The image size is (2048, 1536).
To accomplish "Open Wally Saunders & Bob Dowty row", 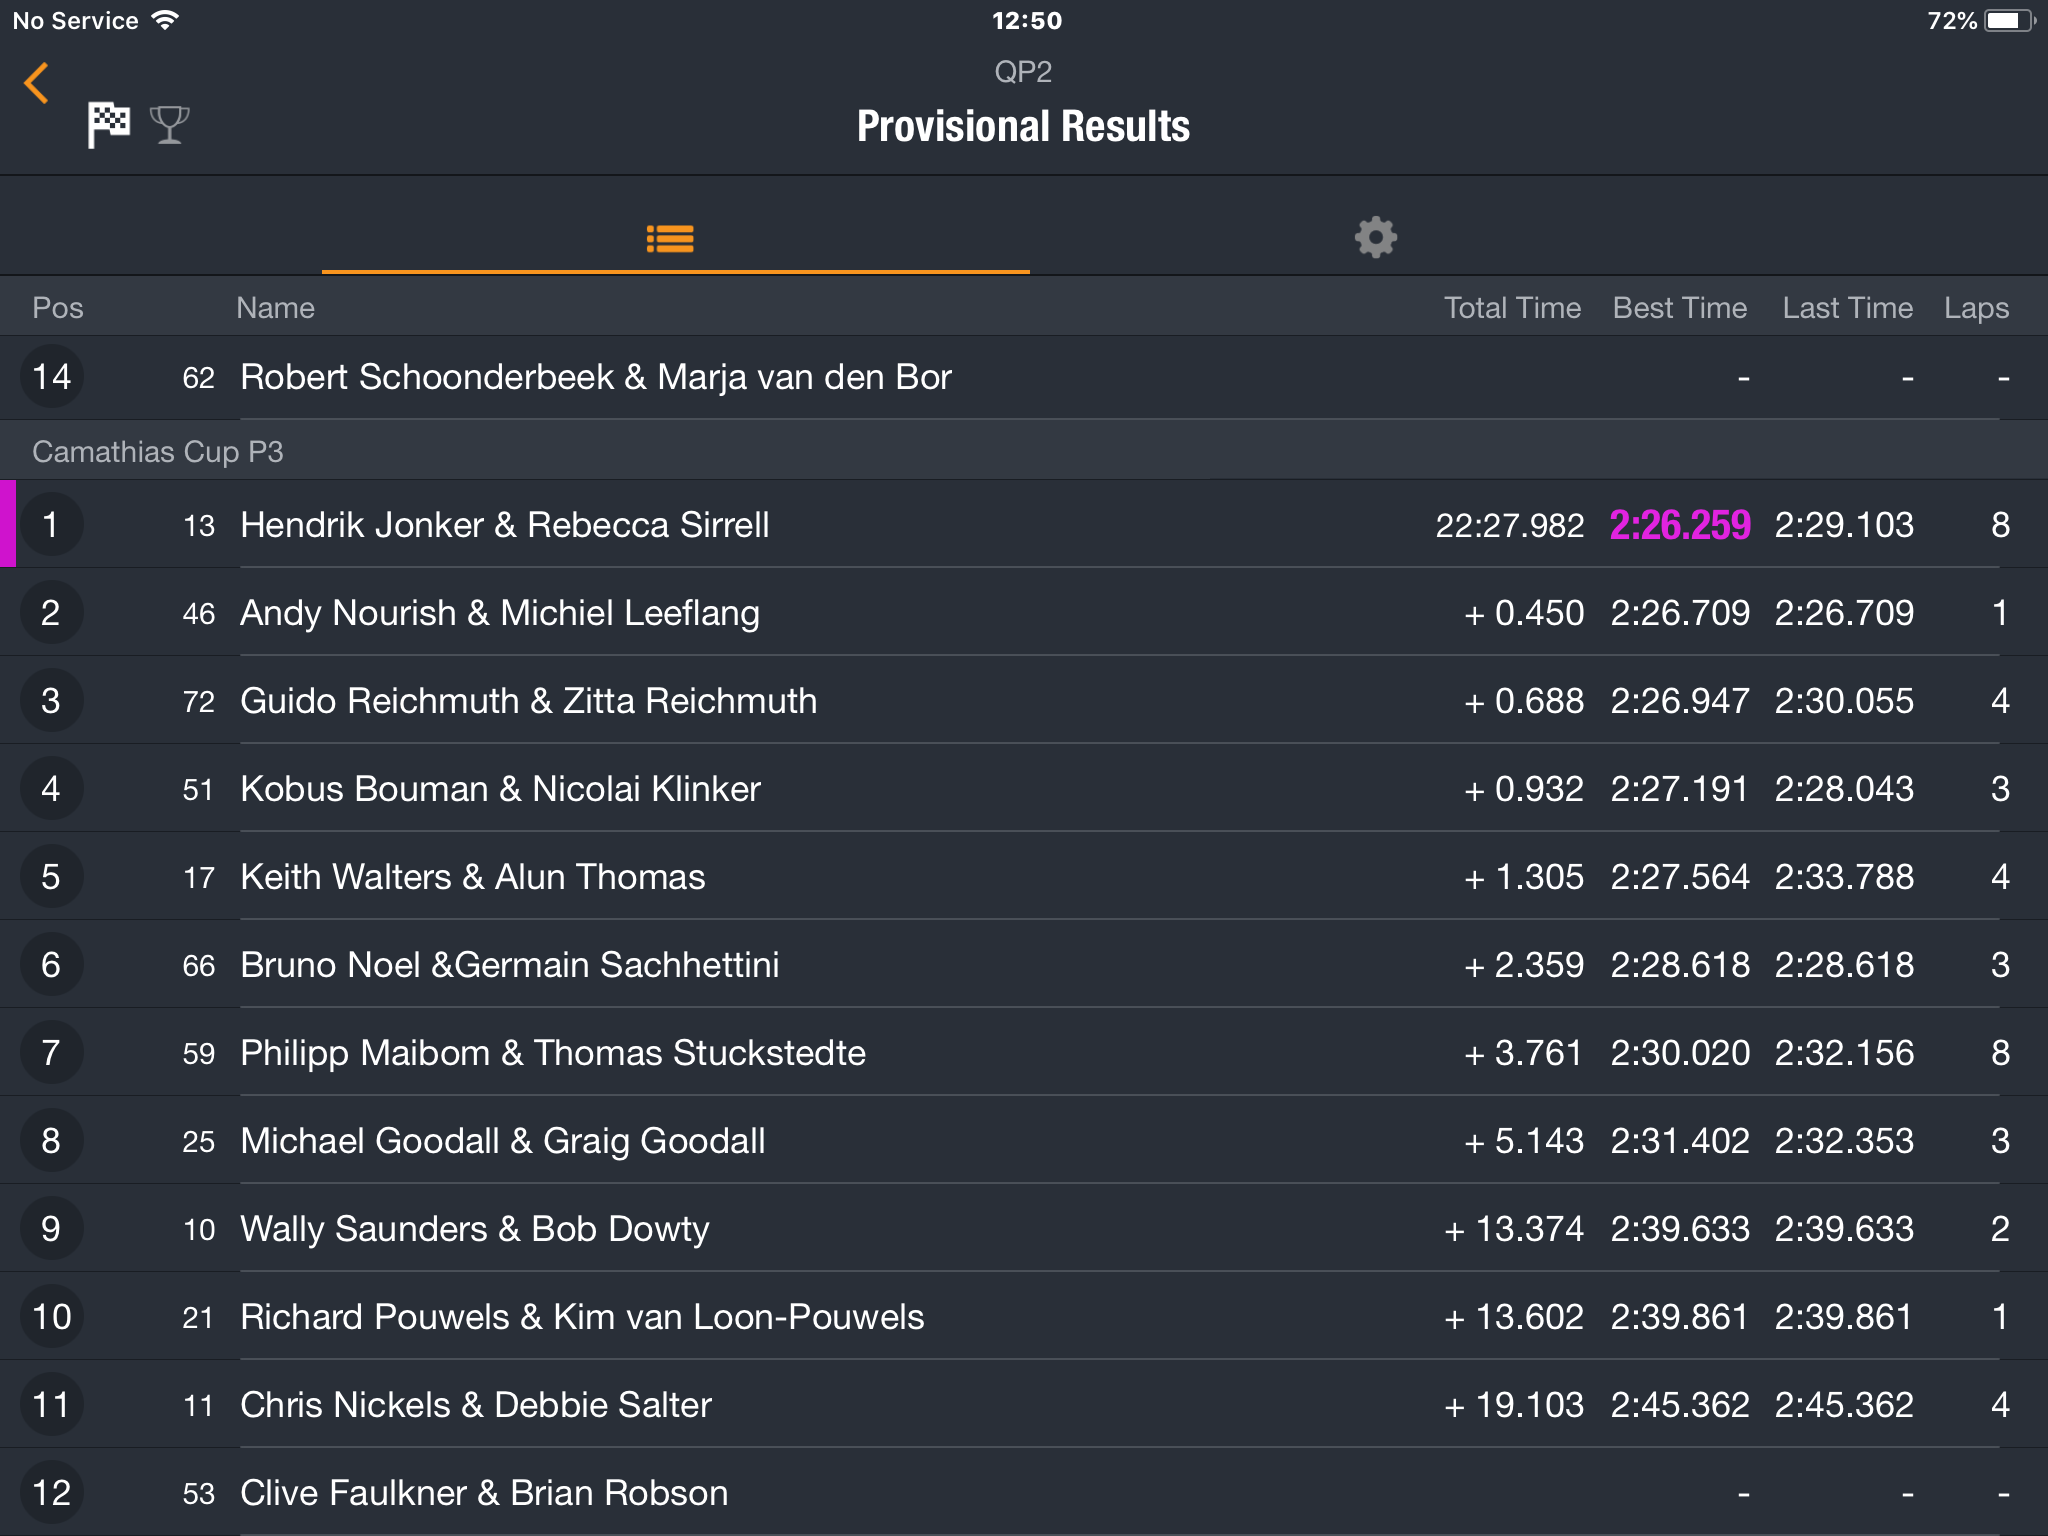I will [x=1024, y=1228].
